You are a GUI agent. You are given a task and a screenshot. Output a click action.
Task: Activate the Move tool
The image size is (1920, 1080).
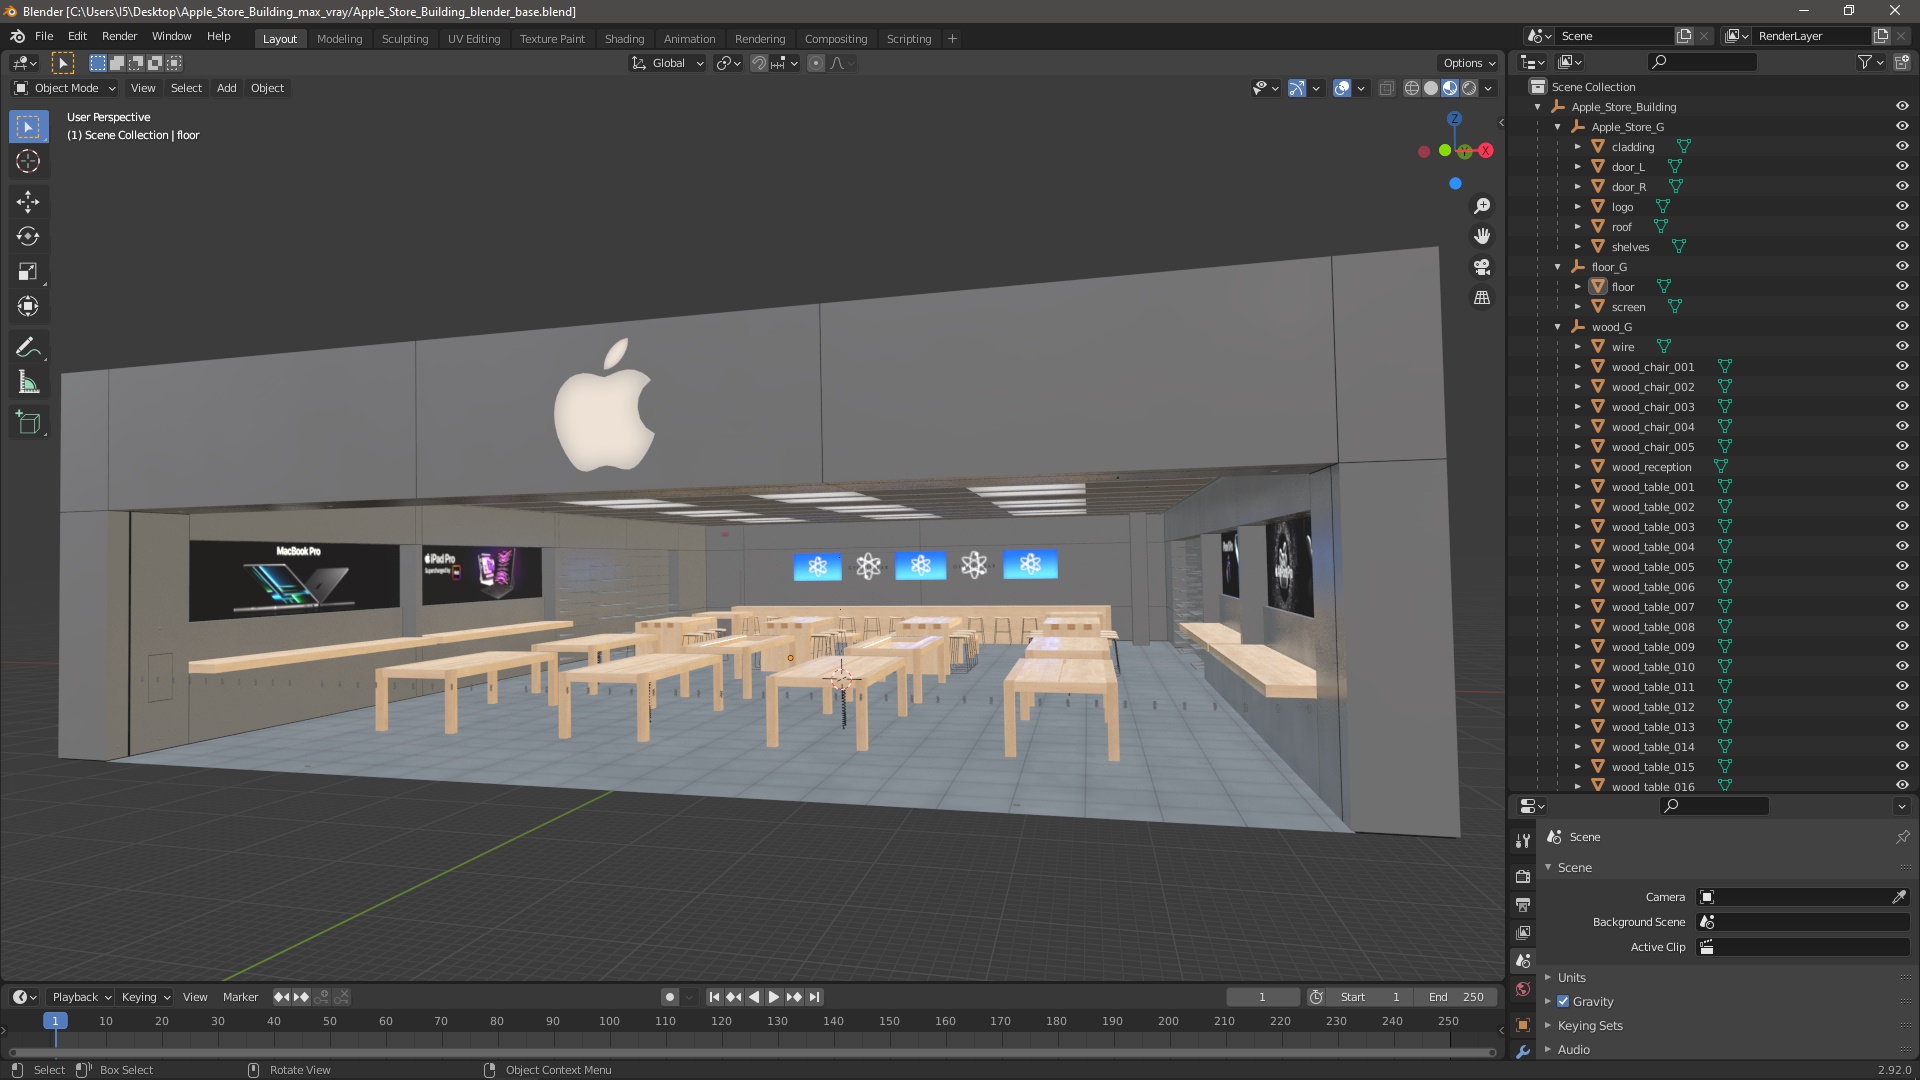pos(28,202)
